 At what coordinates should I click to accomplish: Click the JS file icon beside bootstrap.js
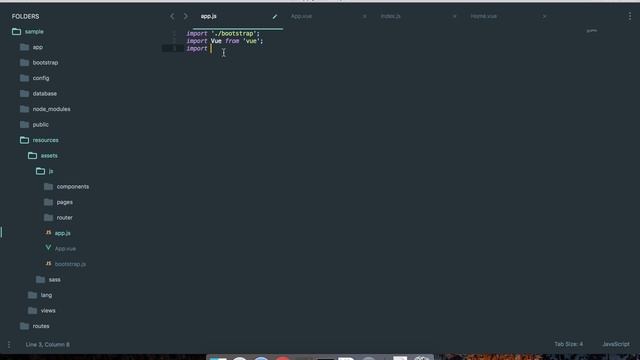coord(48,264)
